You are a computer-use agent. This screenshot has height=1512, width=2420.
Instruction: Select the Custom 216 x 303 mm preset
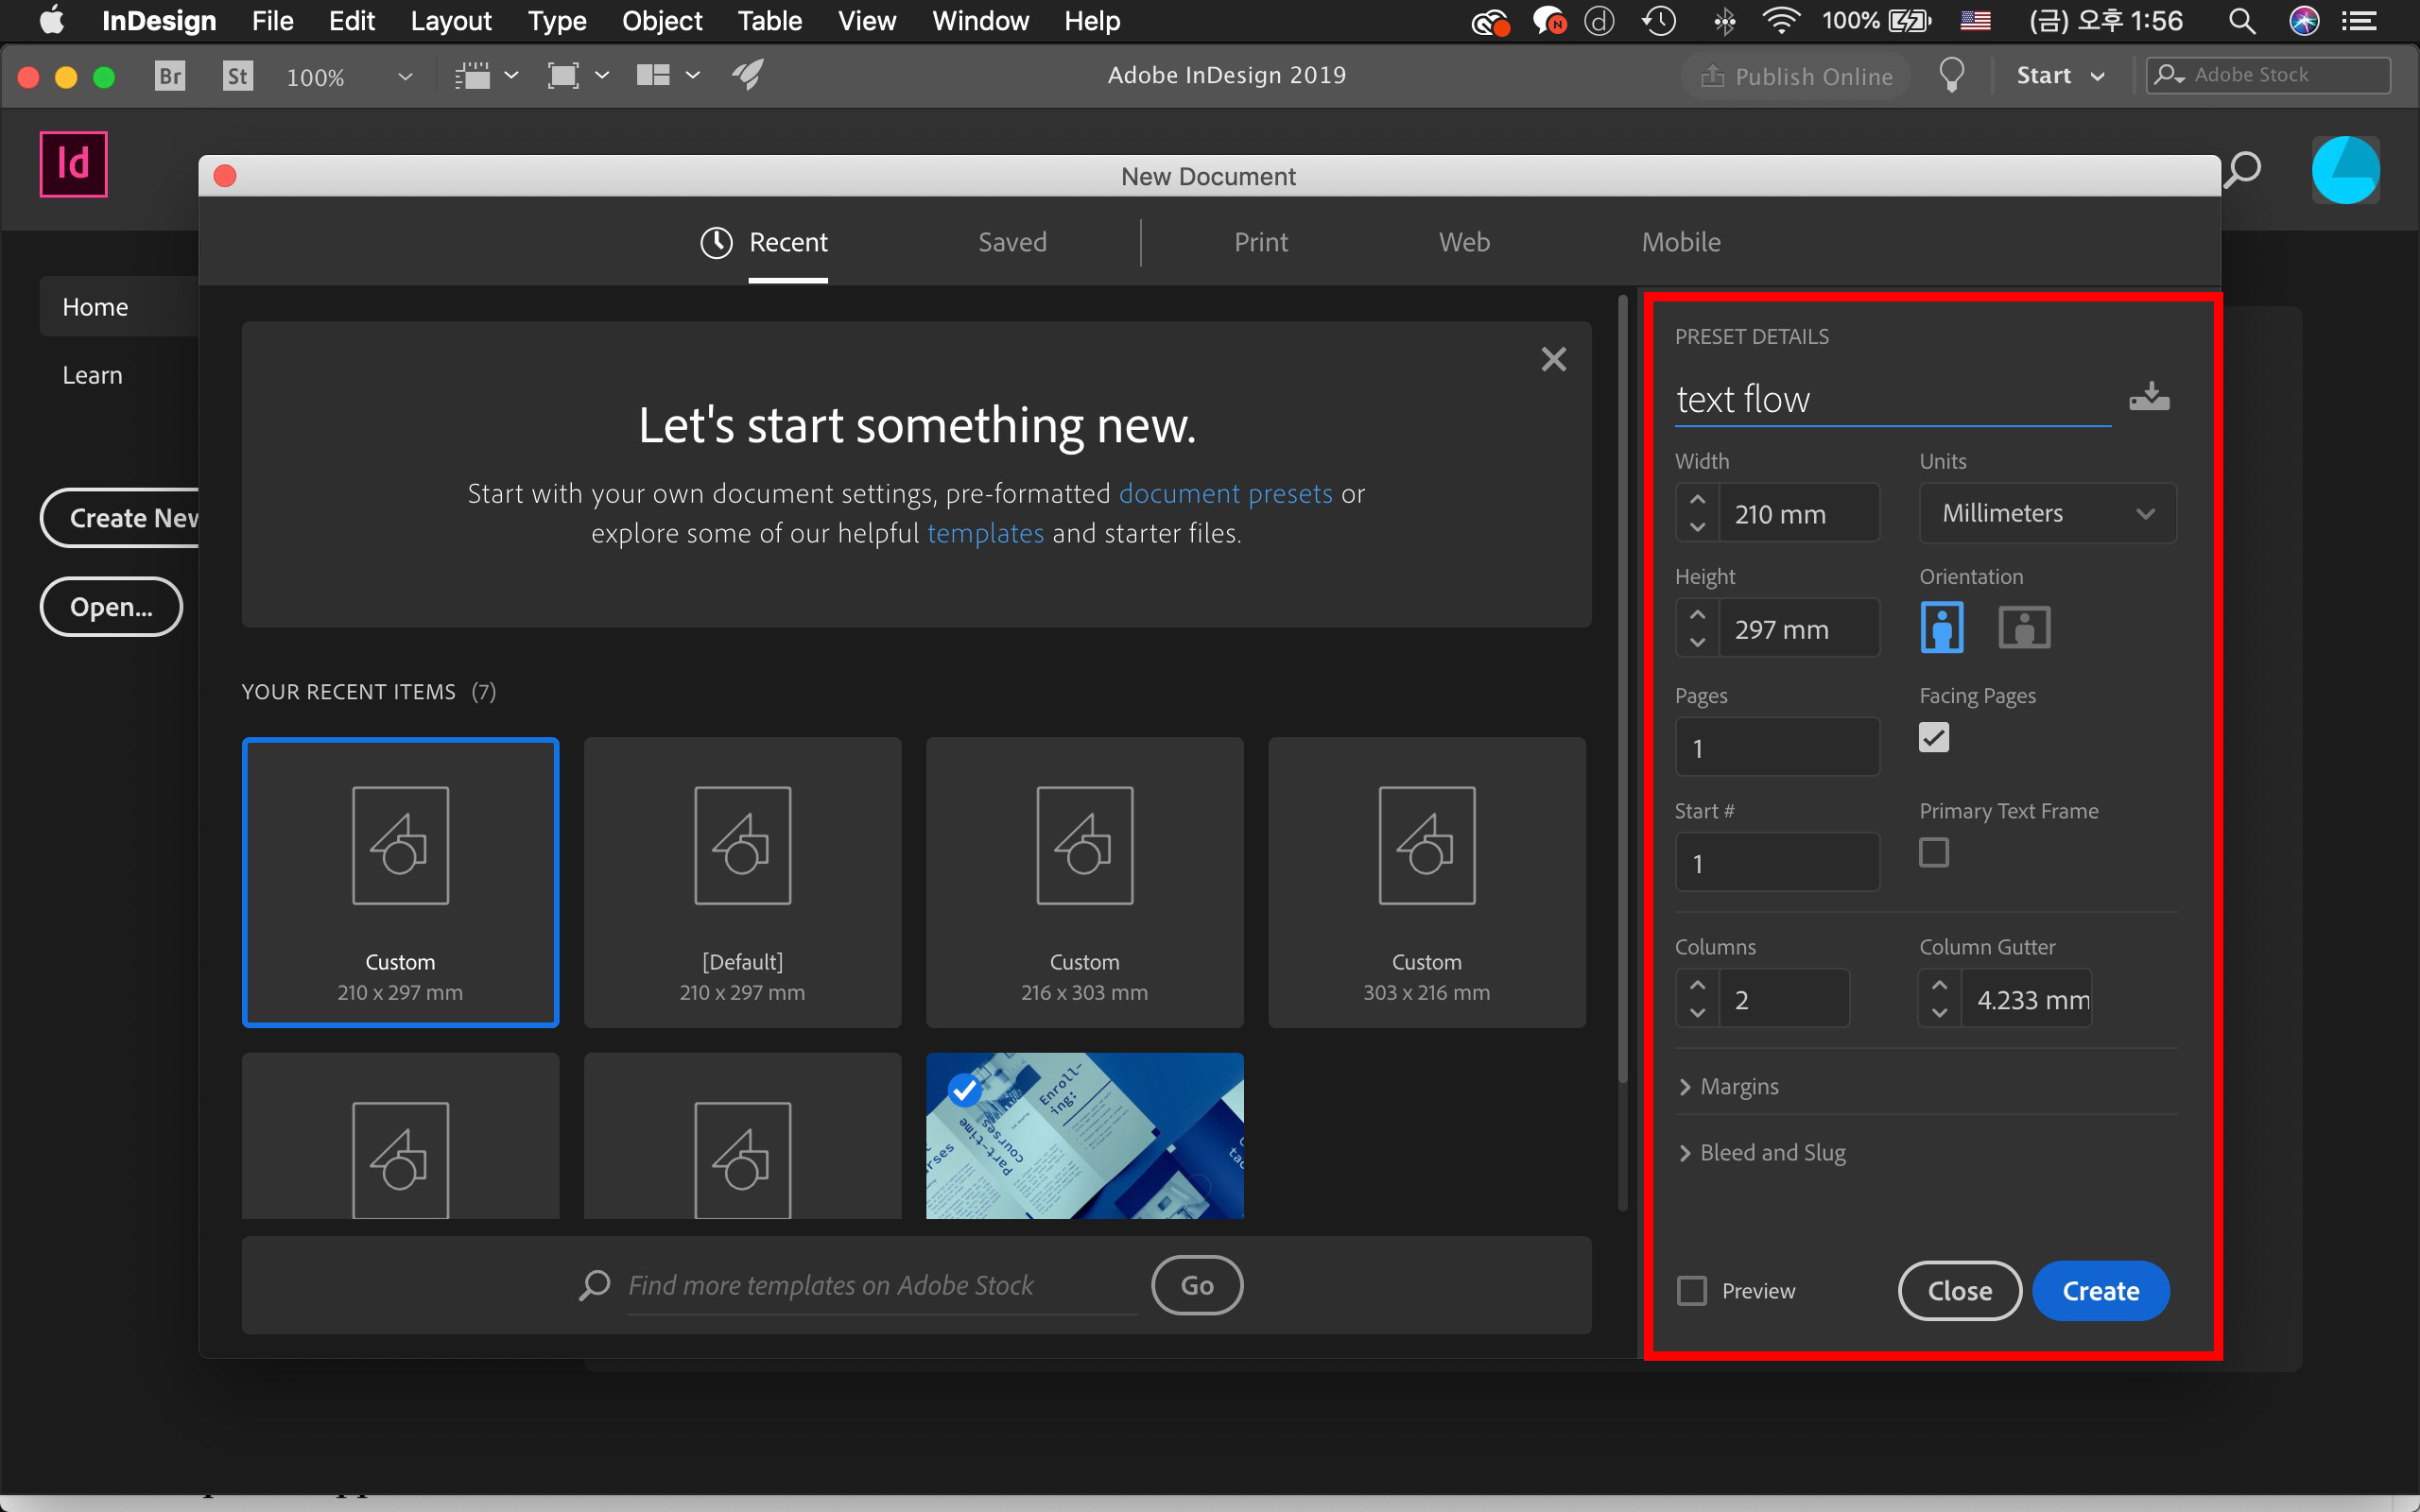click(x=1084, y=883)
